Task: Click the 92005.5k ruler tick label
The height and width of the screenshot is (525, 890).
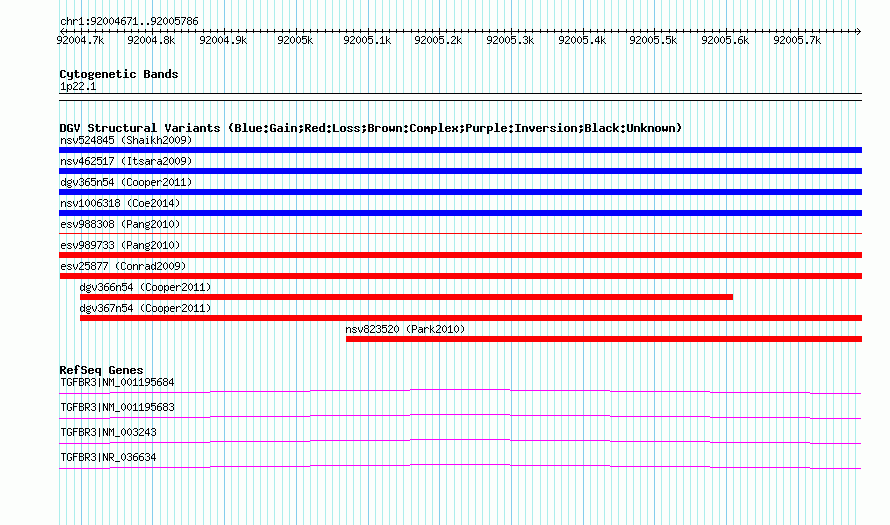Action: point(653,40)
